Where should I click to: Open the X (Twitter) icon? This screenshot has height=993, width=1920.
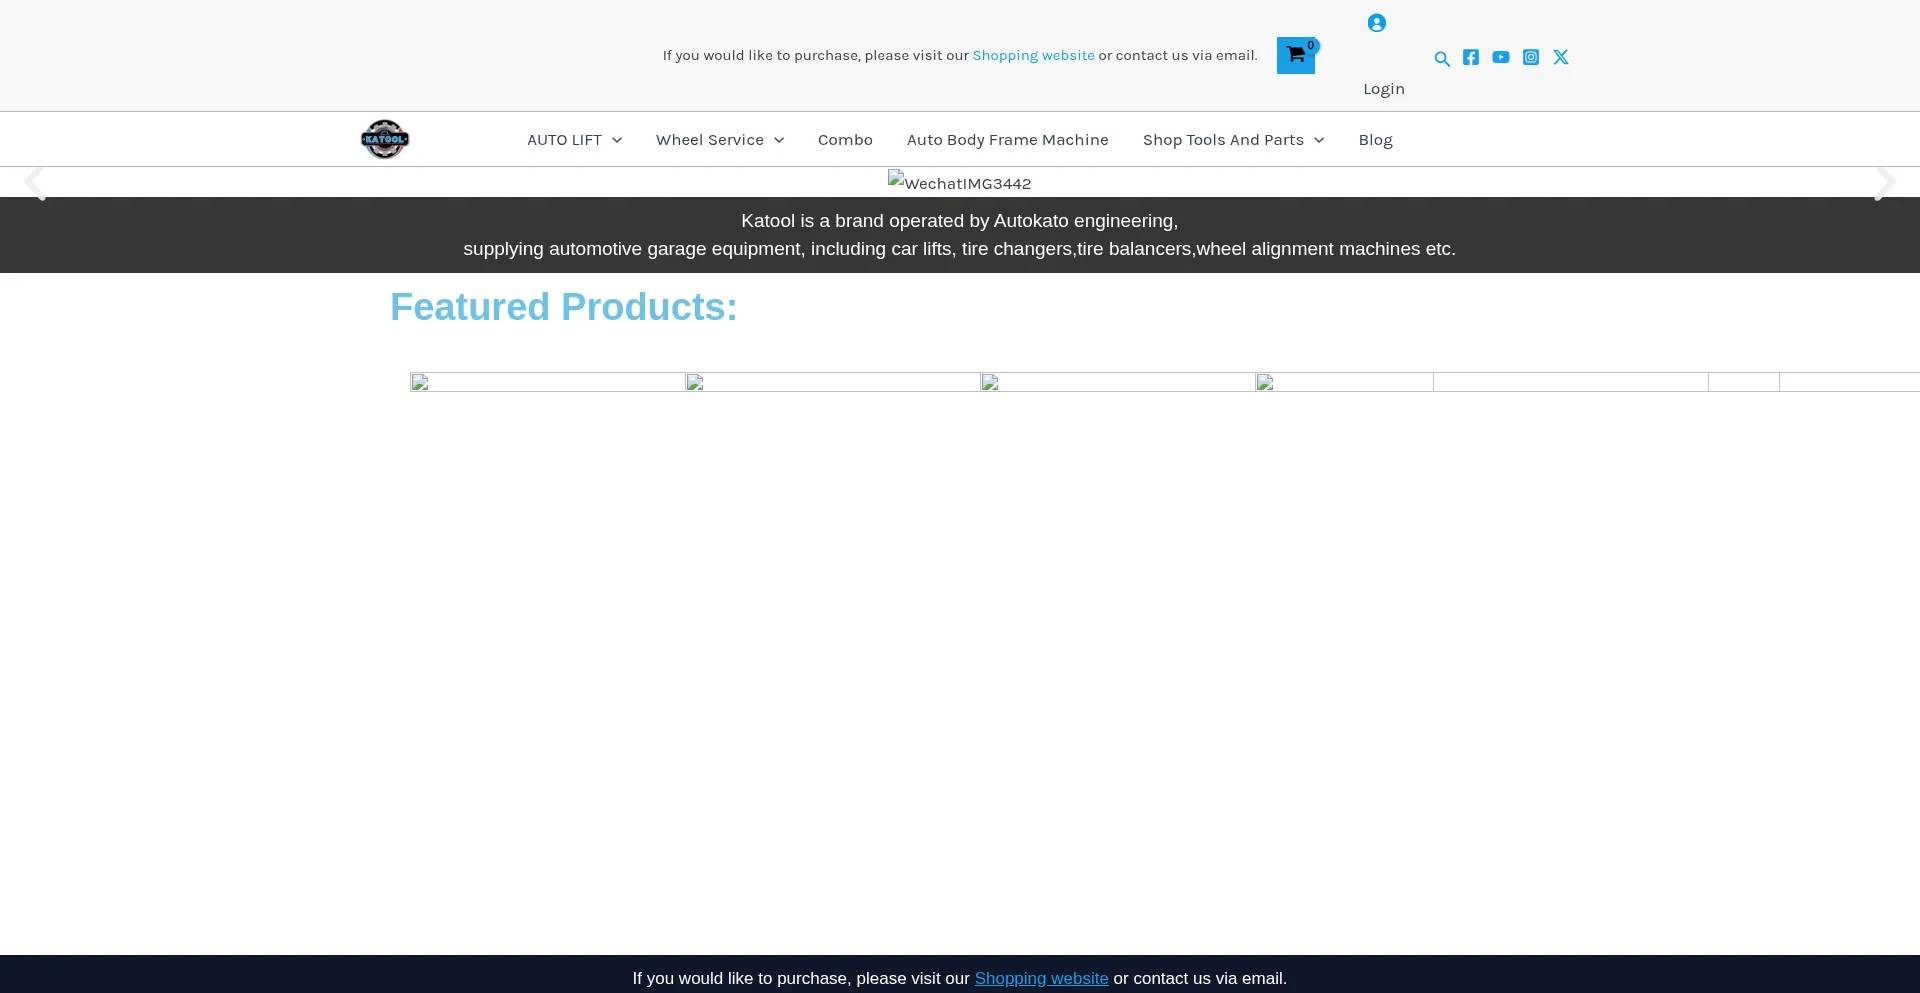(x=1560, y=57)
